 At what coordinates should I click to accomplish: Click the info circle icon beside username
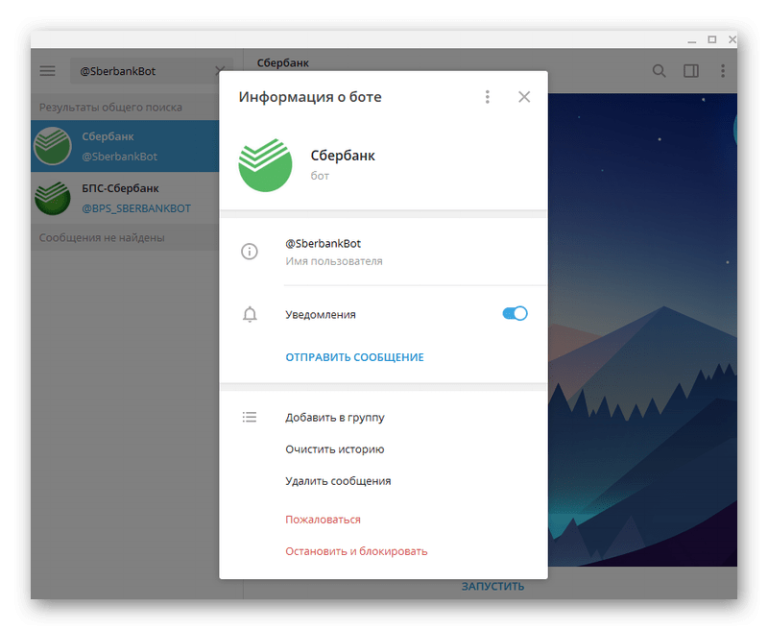point(250,252)
